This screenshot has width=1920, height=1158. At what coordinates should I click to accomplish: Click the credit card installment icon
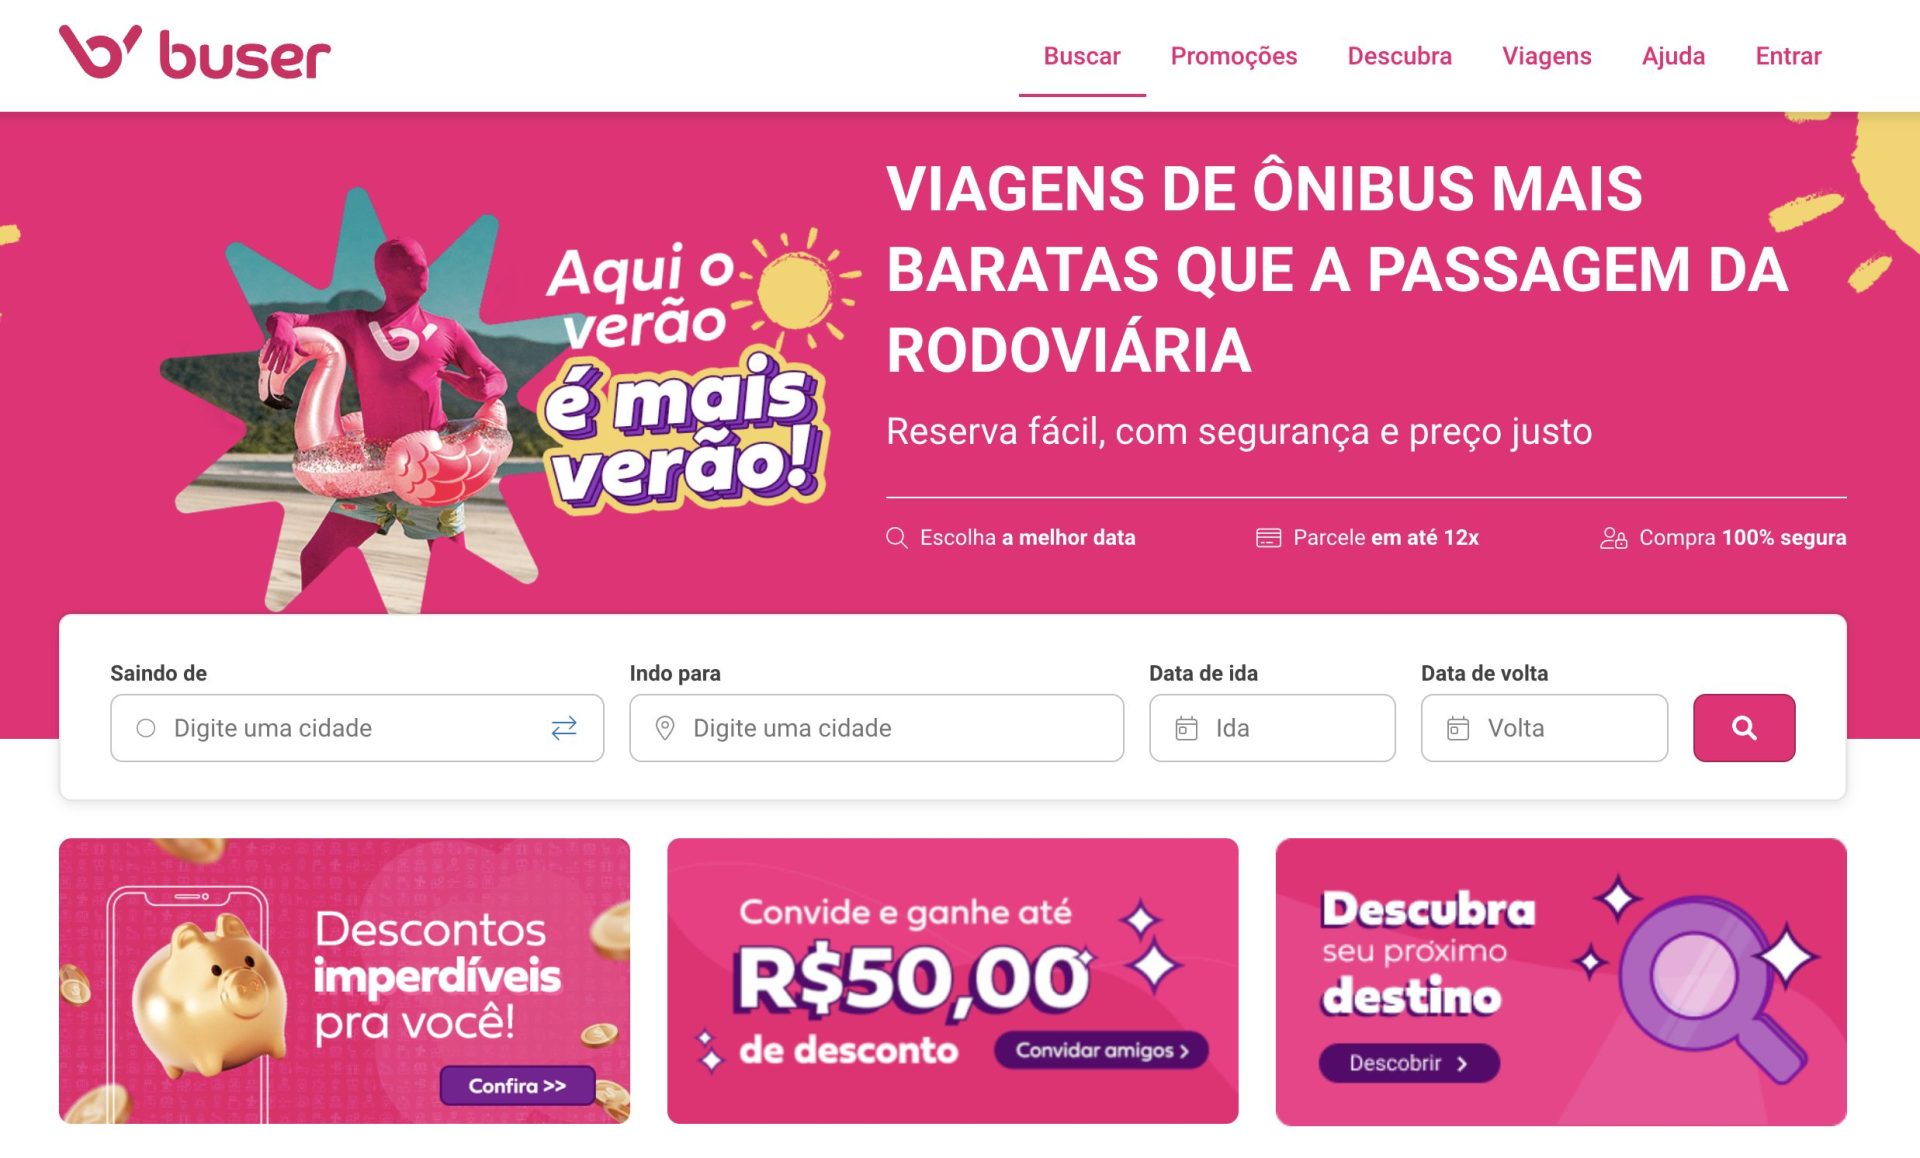[x=1268, y=538]
